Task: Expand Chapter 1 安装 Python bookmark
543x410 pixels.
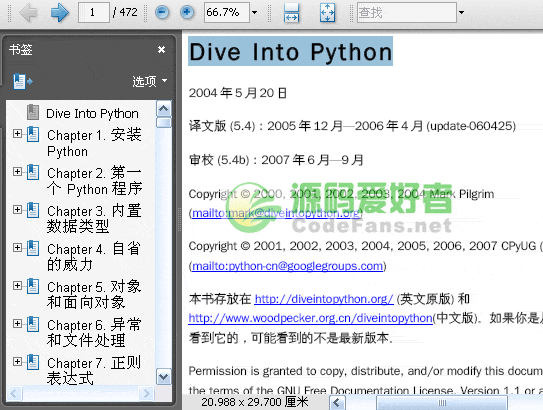Action: coord(17,134)
